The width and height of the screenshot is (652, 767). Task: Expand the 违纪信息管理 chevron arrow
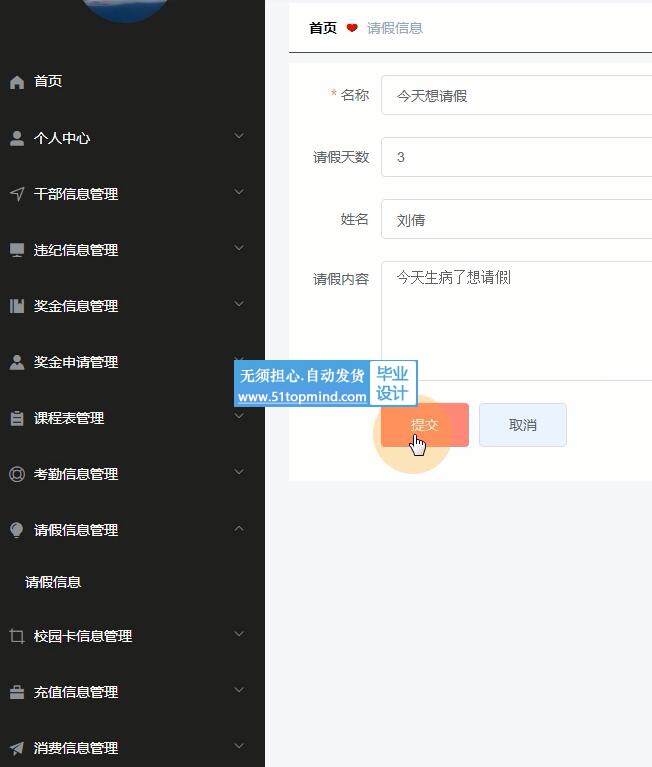click(x=238, y=248)
